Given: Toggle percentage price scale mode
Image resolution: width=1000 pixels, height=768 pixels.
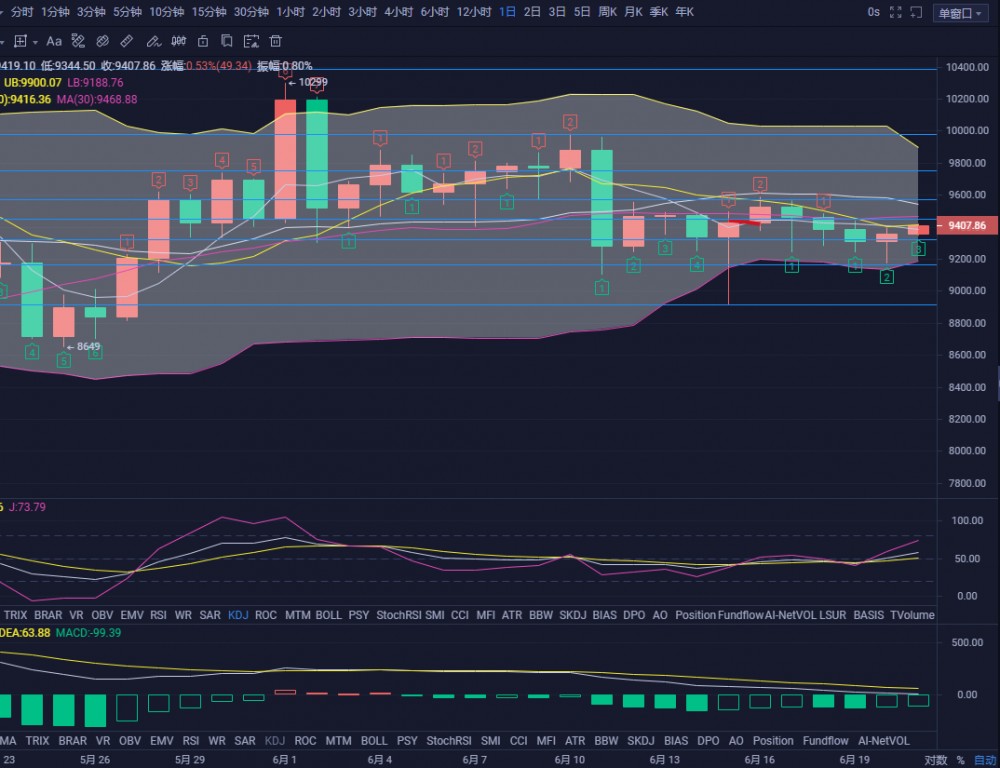Looking at the screenshot, I should coord(961,760).
